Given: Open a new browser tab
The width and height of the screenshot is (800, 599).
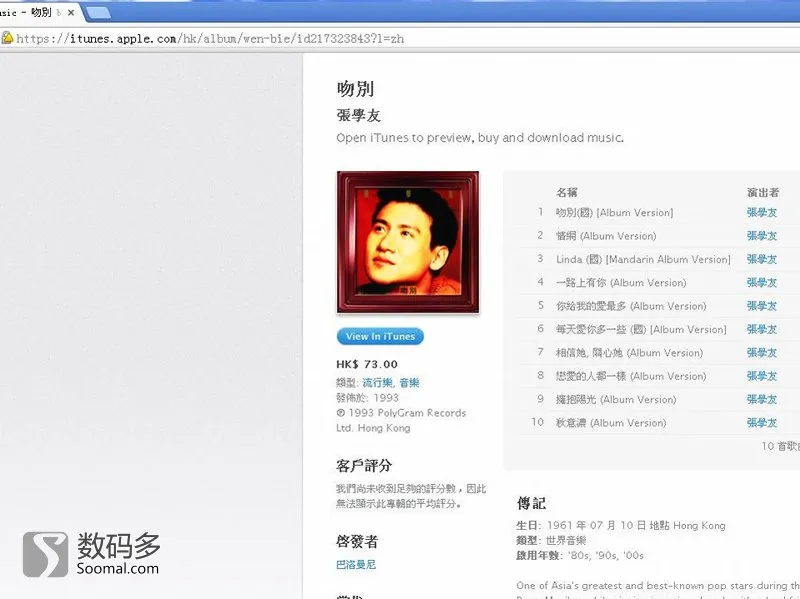Looking at the screenshot, I should click(x=98, y=13).
